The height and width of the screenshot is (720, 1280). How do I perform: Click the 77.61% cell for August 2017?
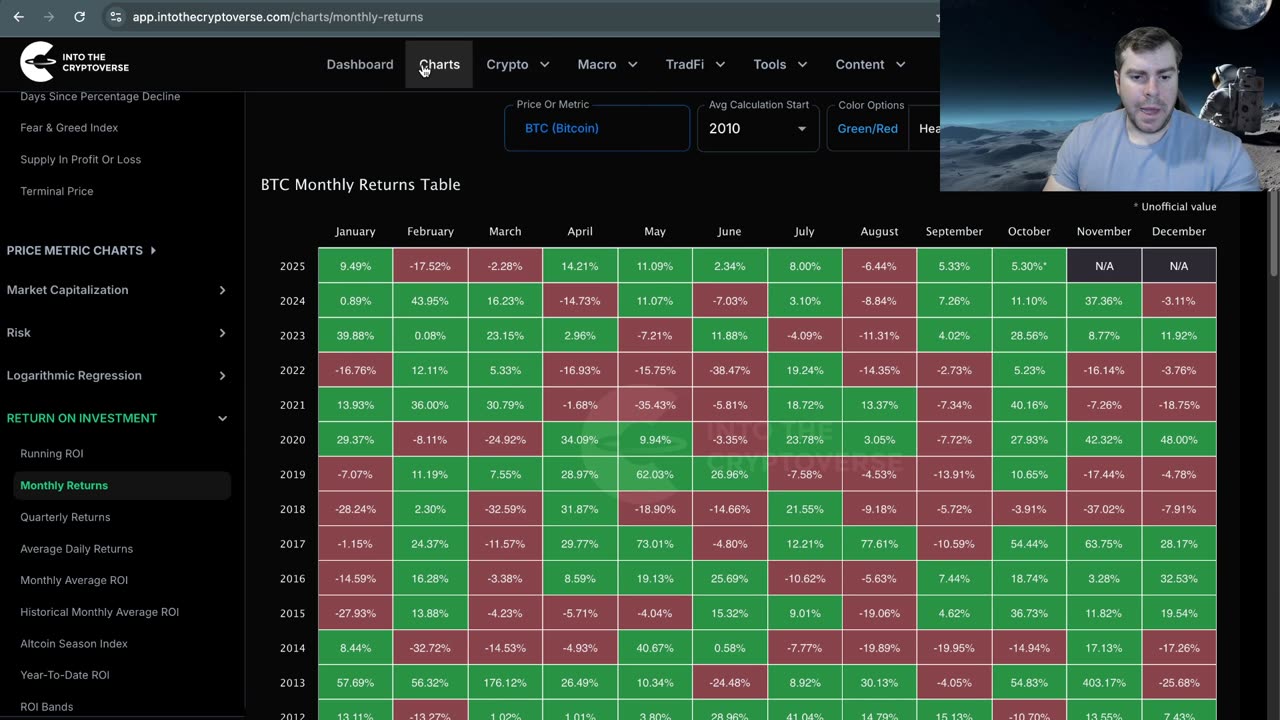tap(879, 544)
